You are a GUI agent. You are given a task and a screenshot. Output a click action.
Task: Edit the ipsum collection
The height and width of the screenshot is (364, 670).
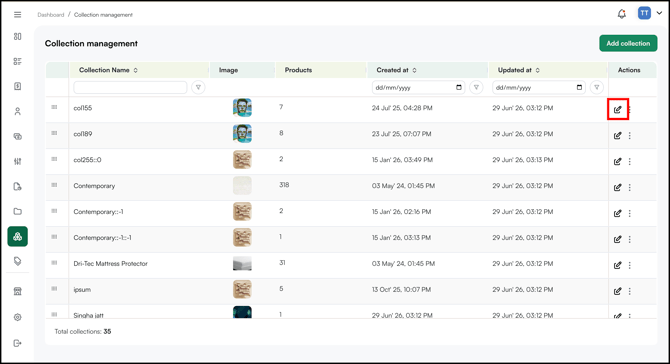pos(617,291)
